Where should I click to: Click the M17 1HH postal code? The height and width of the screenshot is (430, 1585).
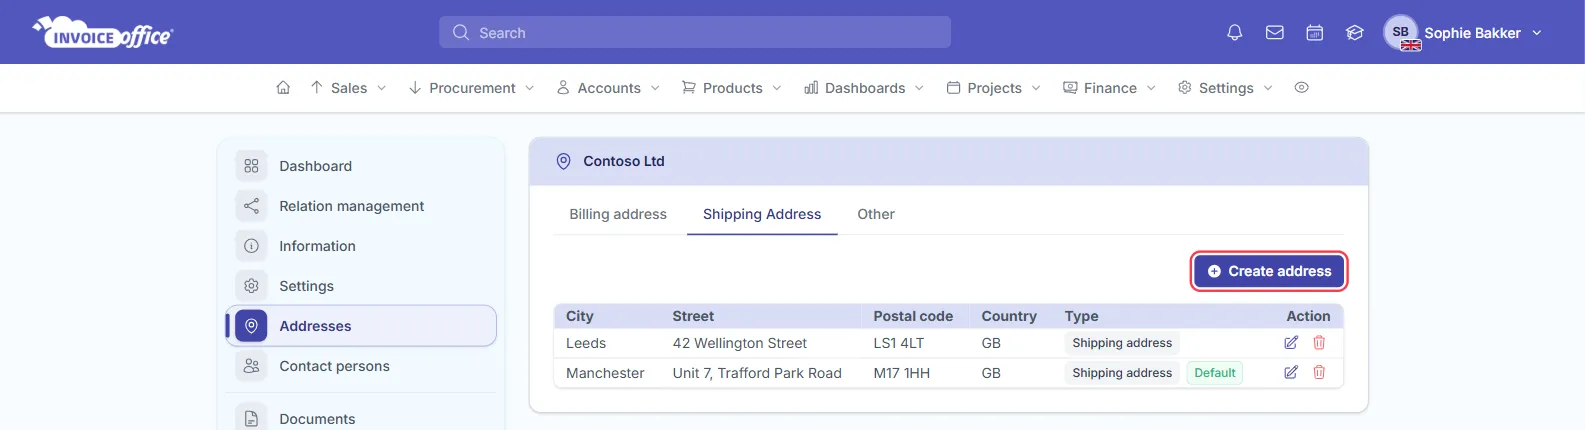coord(901,373)
